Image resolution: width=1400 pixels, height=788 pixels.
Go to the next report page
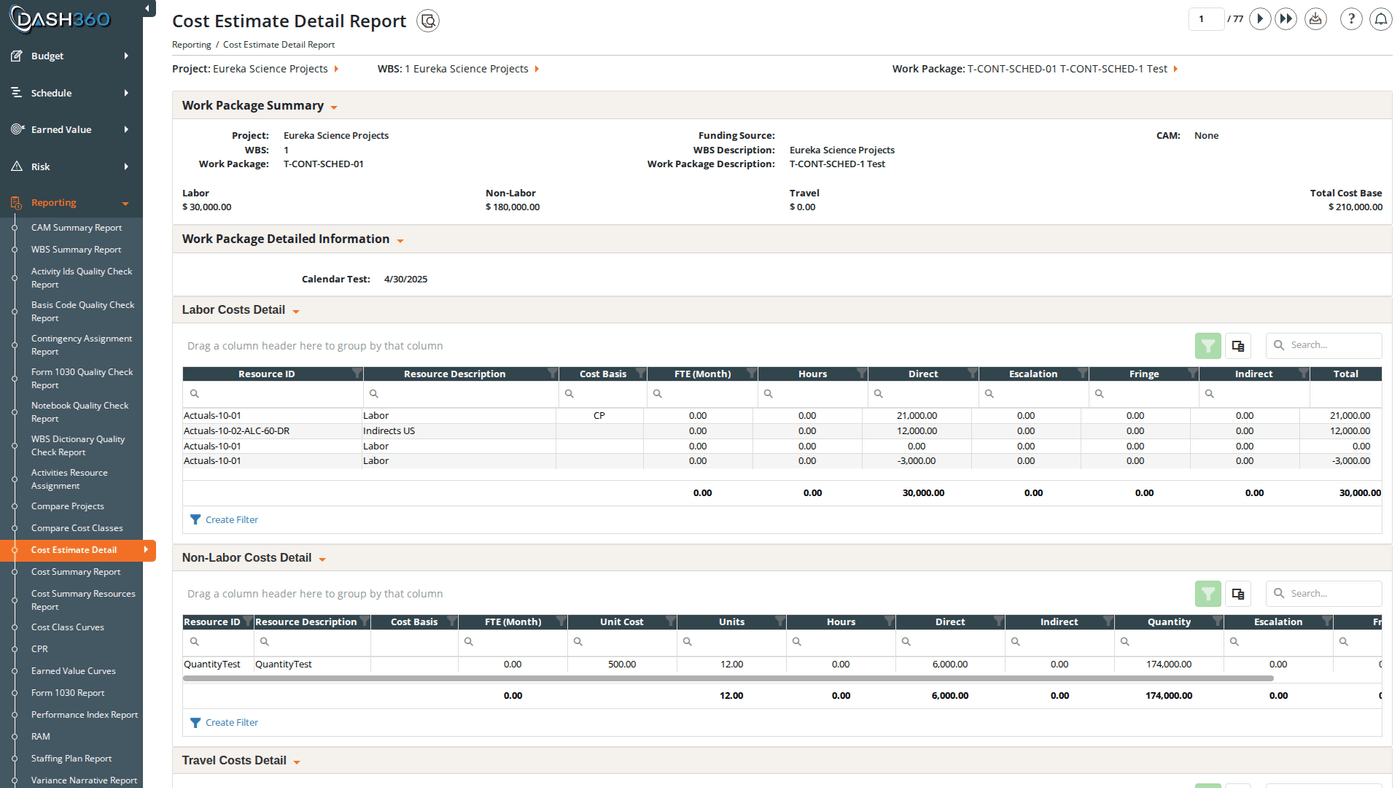(x=1260, y=19)
